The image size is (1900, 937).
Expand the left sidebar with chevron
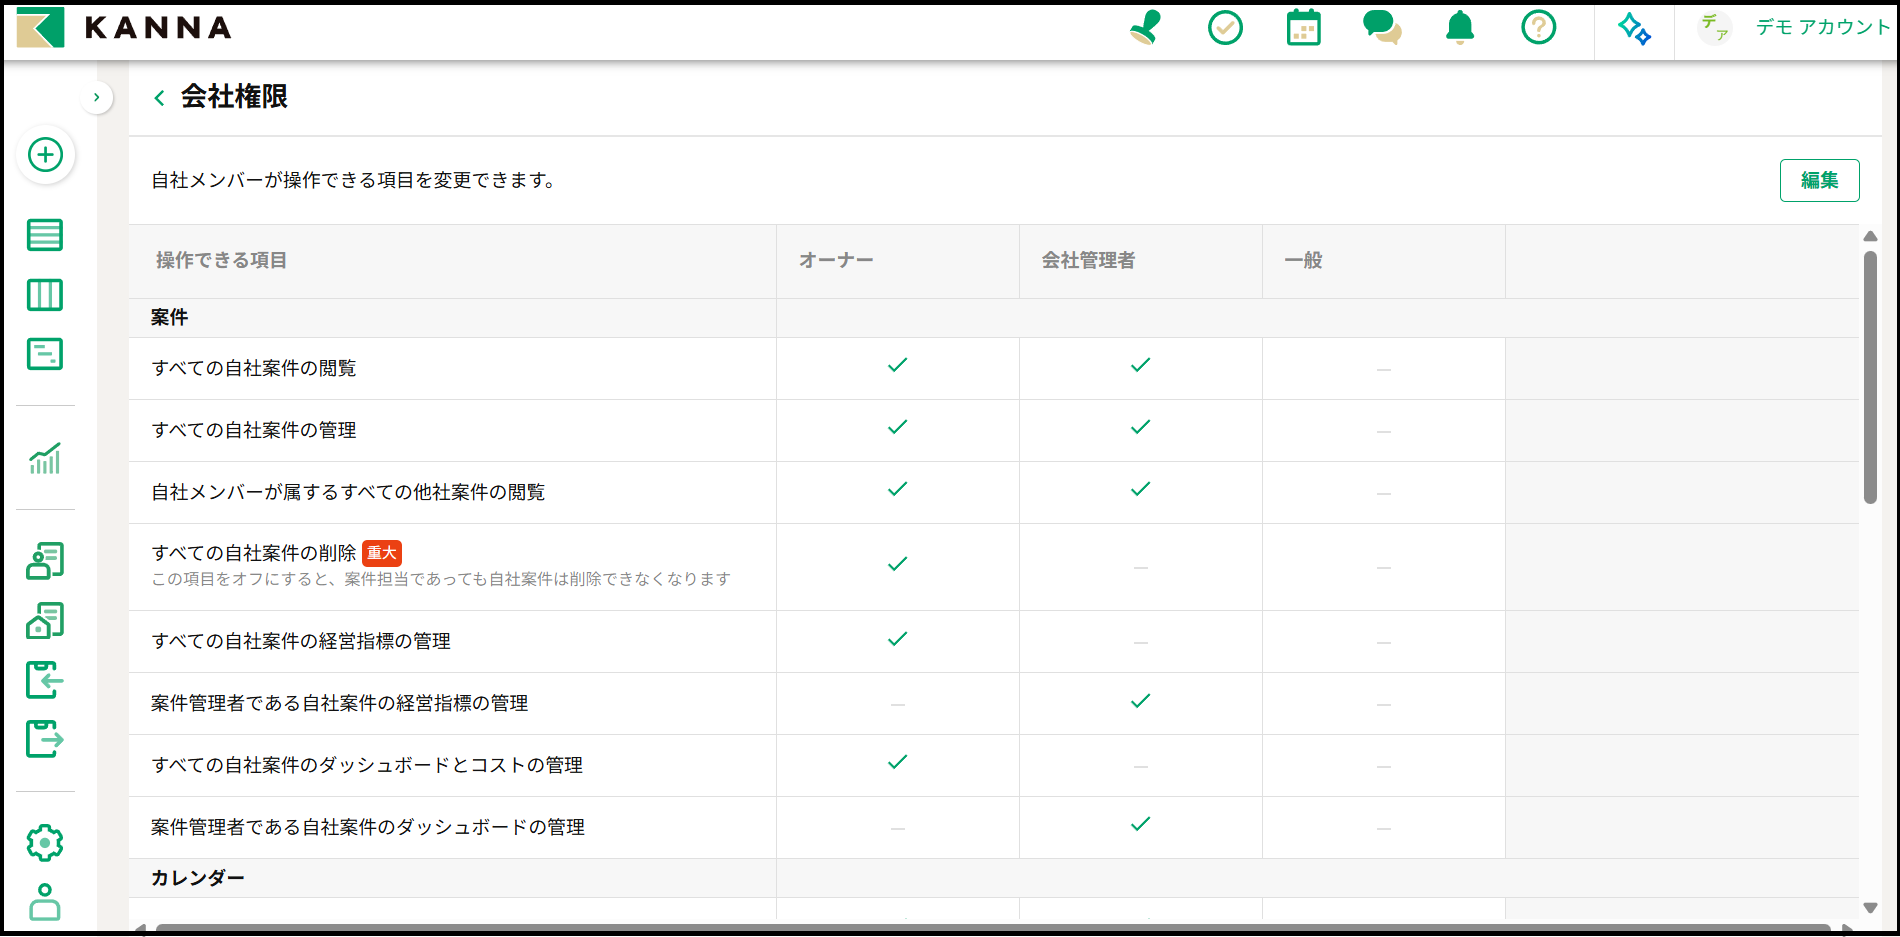click(x=96, y=97)
